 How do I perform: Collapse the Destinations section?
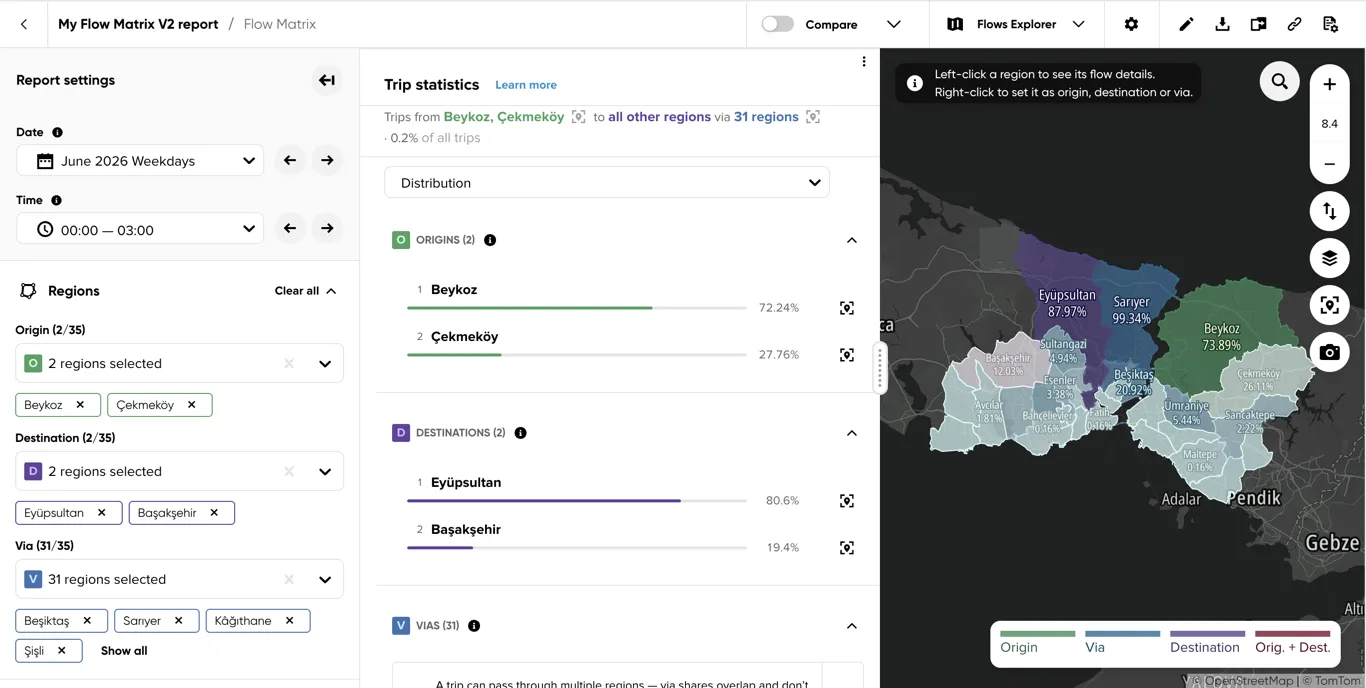pyautogui.click(x=852, y=433)
